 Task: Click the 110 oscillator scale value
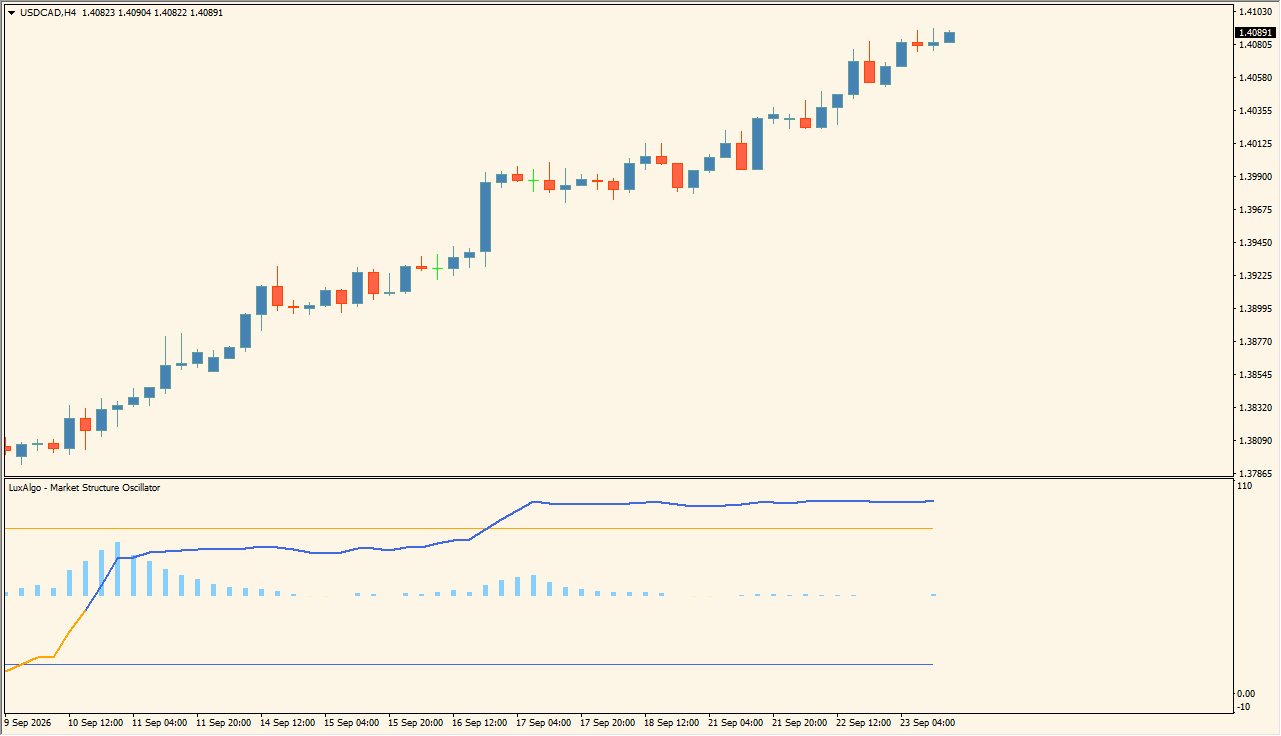click(x=1245, y=486)
